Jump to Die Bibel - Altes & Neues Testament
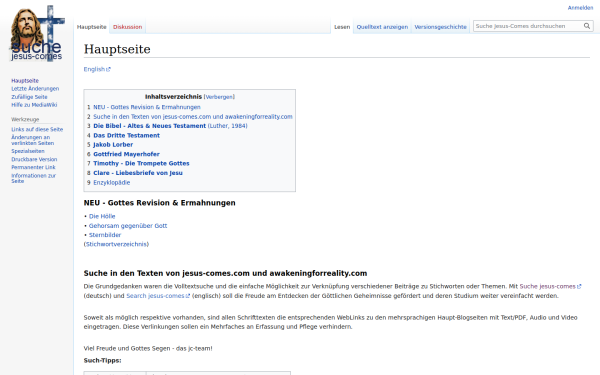The image size is (600, 375). tap(170, 126)
